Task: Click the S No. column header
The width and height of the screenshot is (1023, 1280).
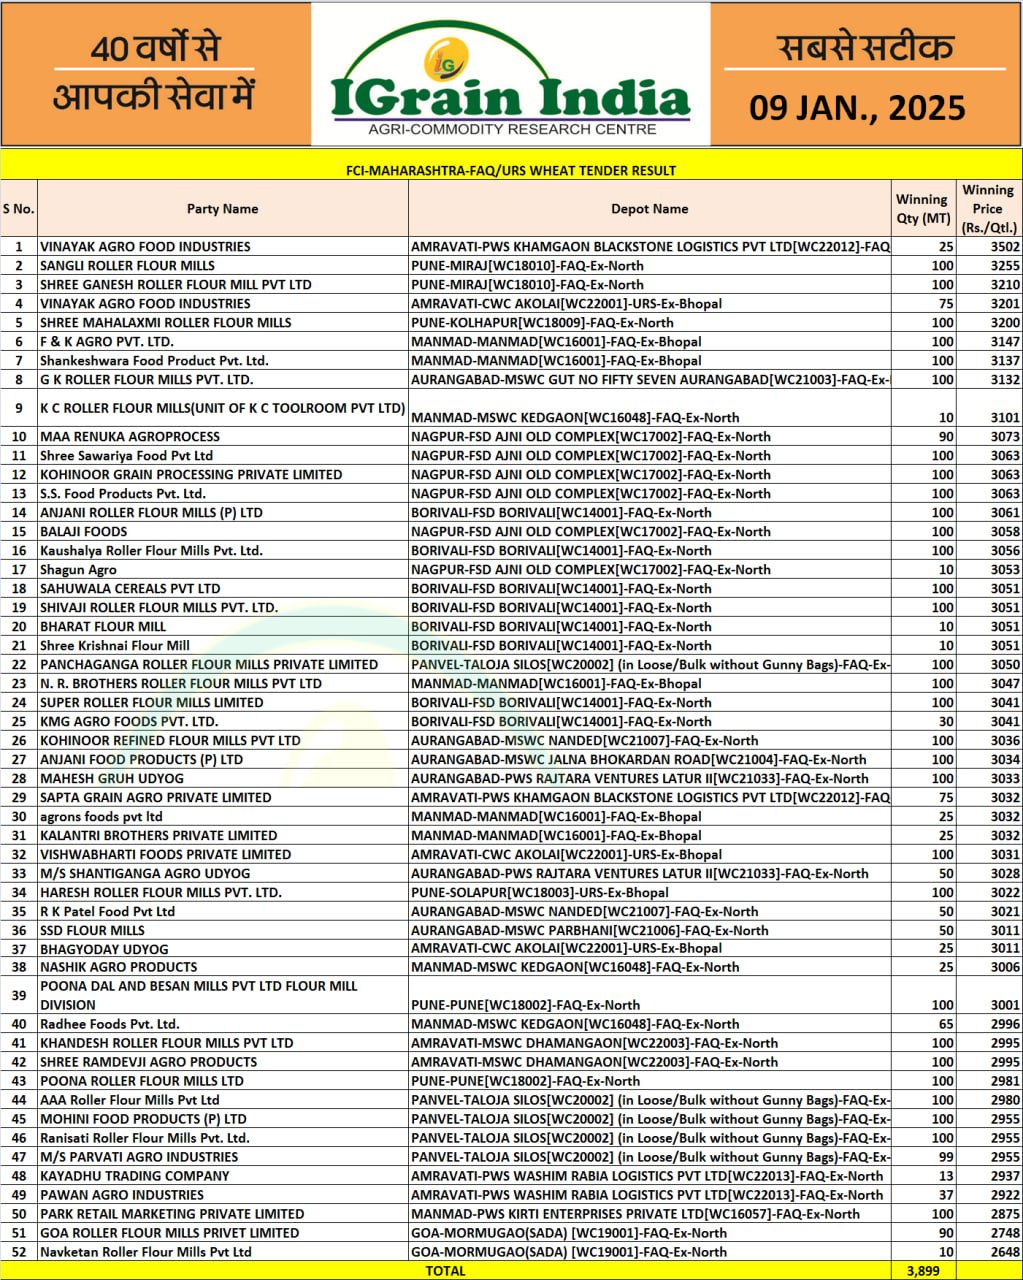Action: (18, 209)
